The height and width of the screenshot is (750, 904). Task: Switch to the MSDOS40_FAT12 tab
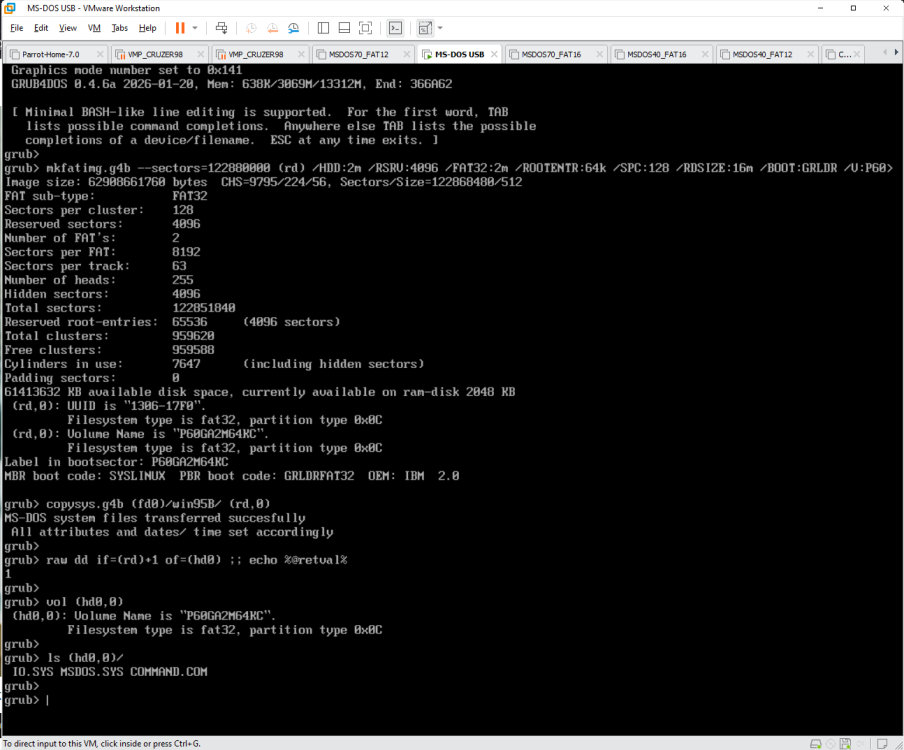pyautogui.click(x=762, y=54)
